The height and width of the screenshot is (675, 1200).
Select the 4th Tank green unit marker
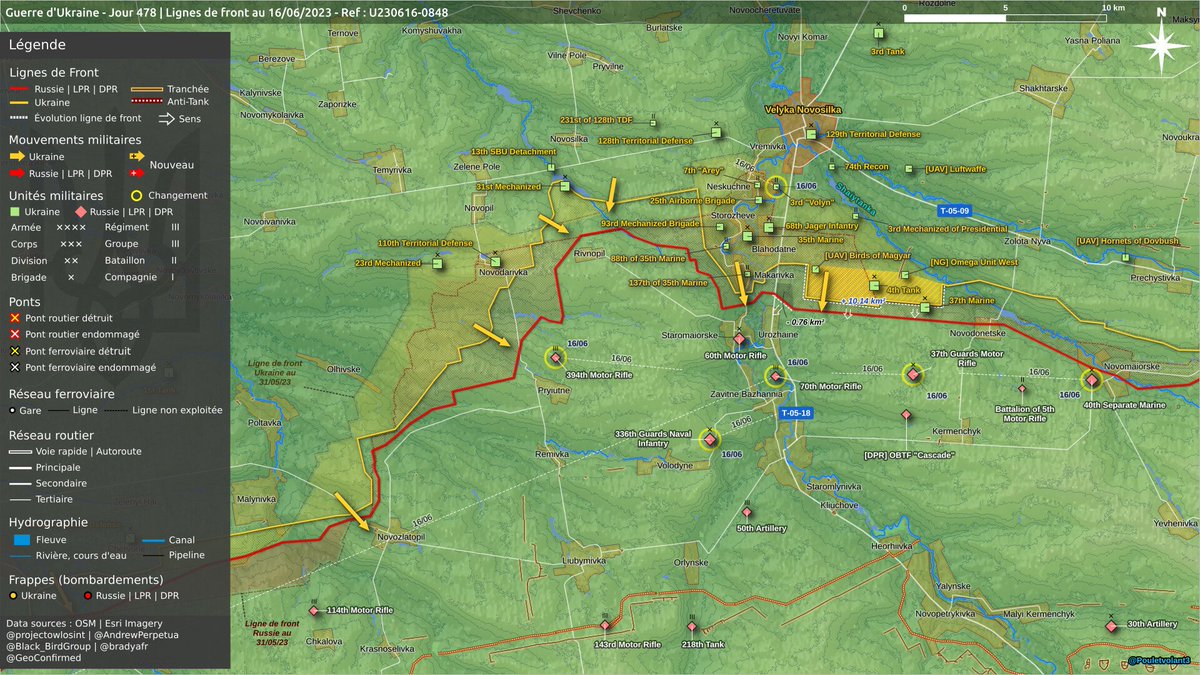(873, 287)
